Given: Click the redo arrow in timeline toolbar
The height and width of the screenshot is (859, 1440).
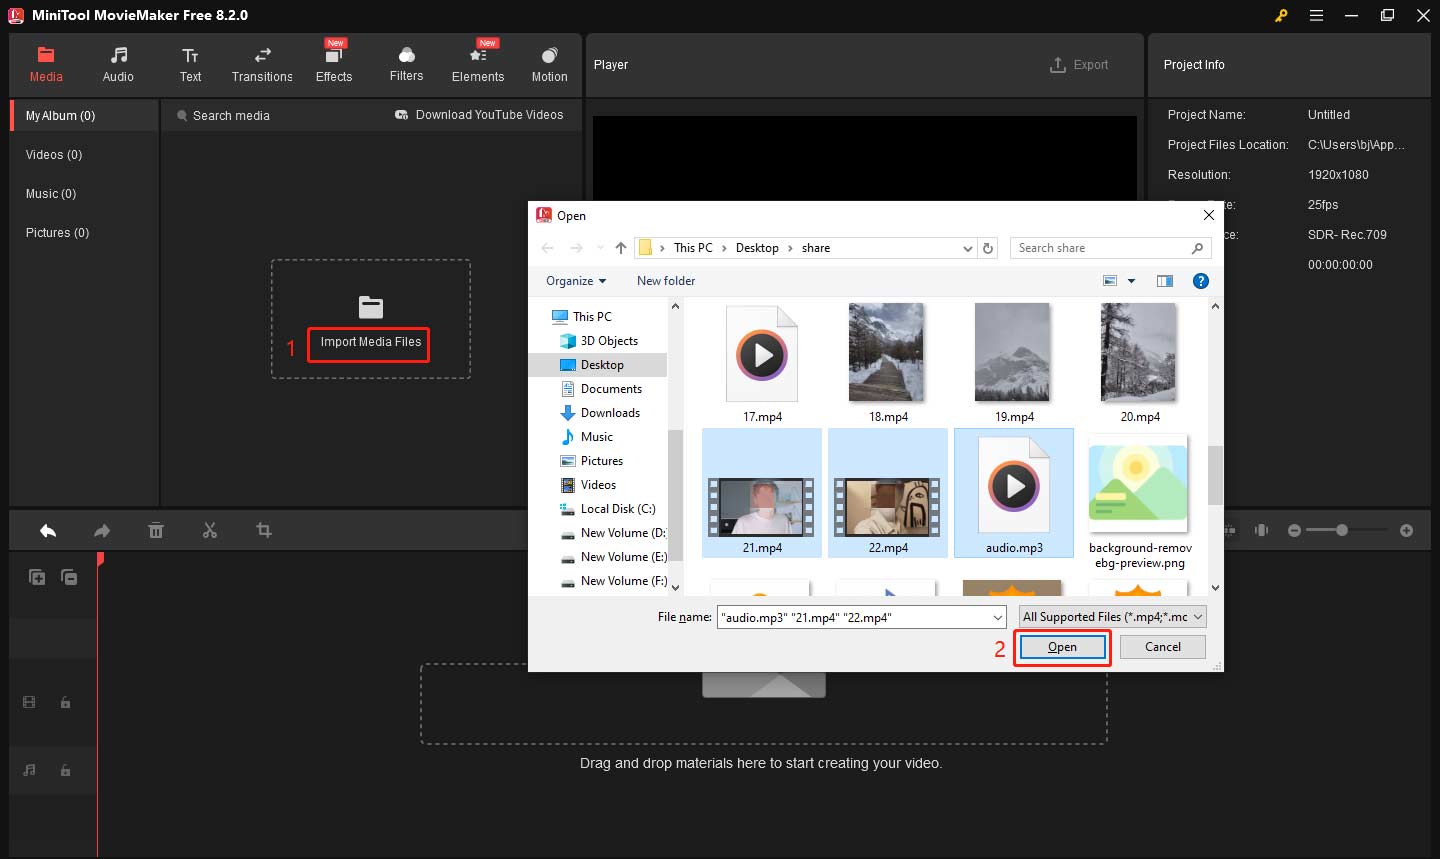Looking at the screenshot, I should pos(102,530).
